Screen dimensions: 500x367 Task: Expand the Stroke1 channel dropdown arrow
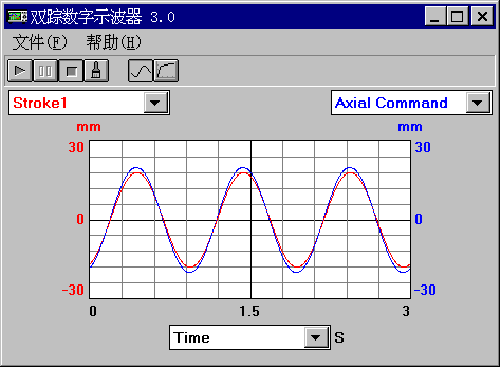[x=155, y=102]
